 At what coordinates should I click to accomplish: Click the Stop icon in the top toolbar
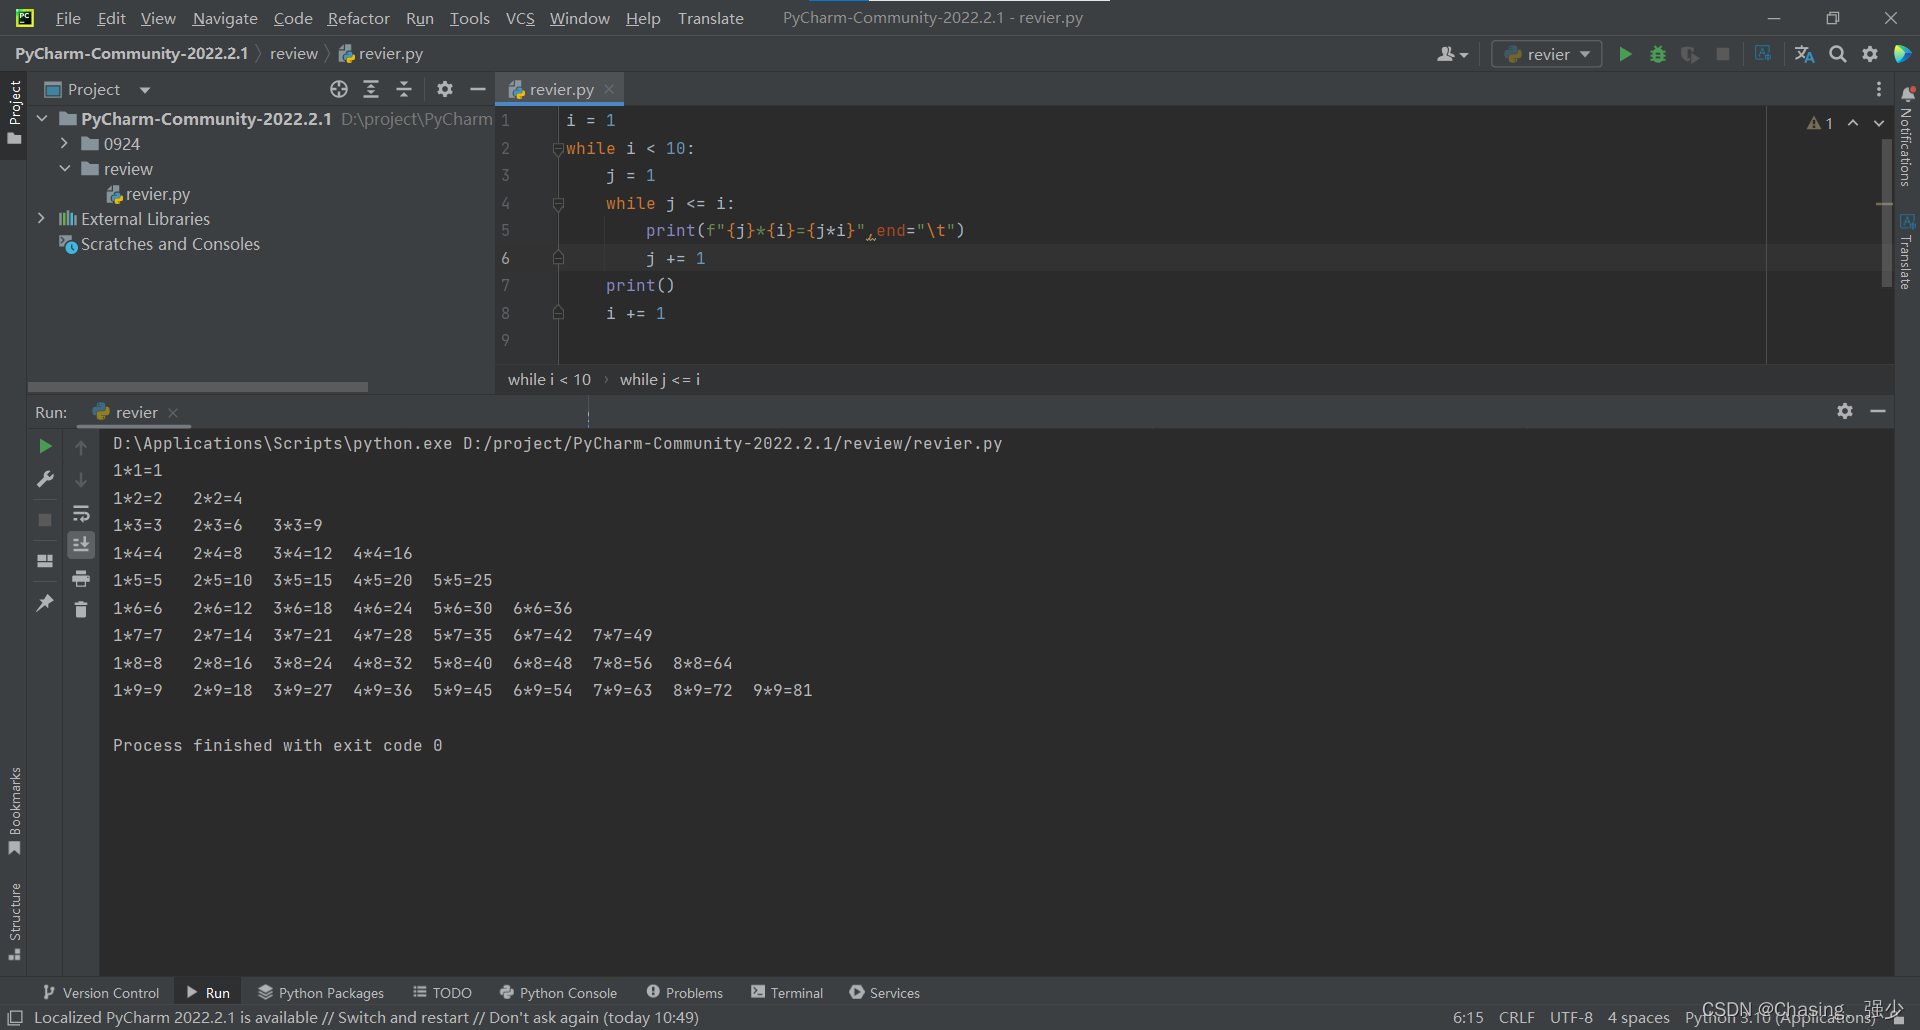coord(1723,54)
